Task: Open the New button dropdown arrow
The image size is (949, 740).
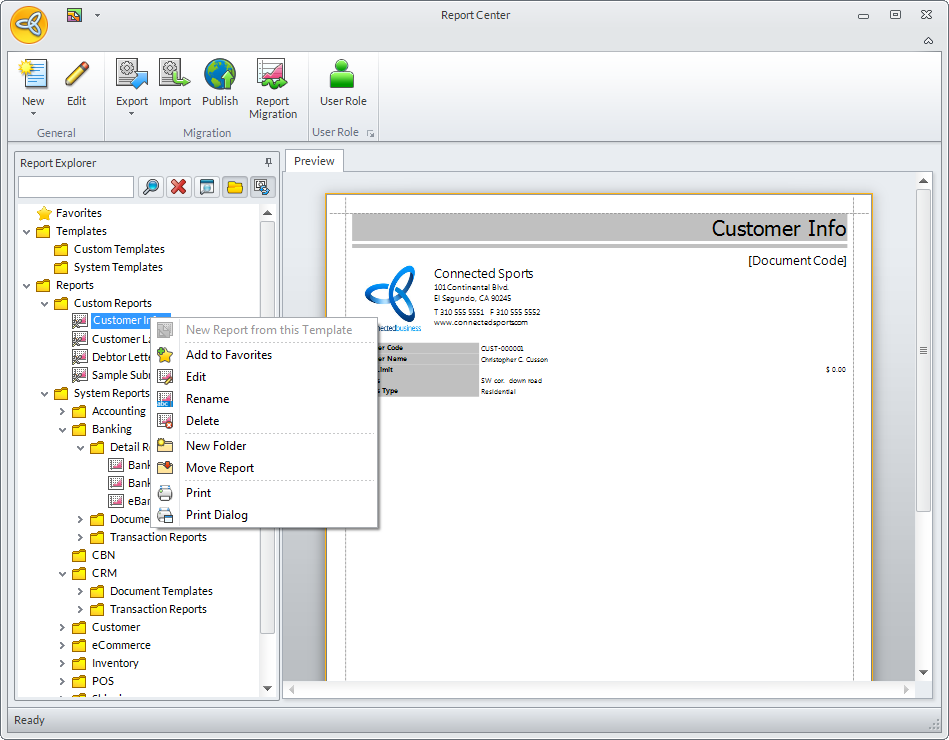Action: coord(33,114)
